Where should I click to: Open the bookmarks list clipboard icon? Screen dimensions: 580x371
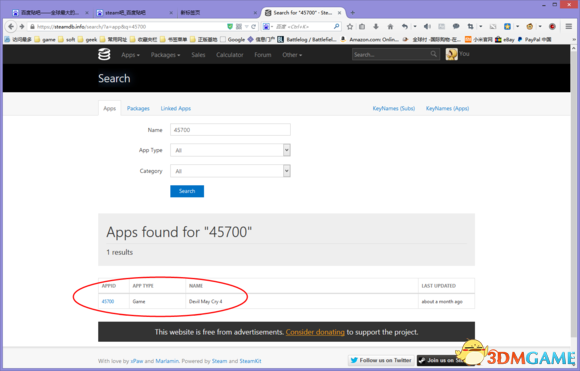click(x=362, y=26)
